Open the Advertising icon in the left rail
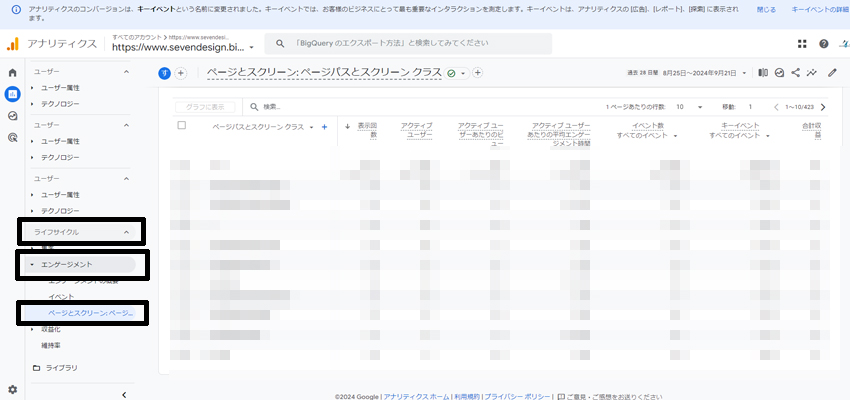The image size is (850, 400). (x=12, y=138)
